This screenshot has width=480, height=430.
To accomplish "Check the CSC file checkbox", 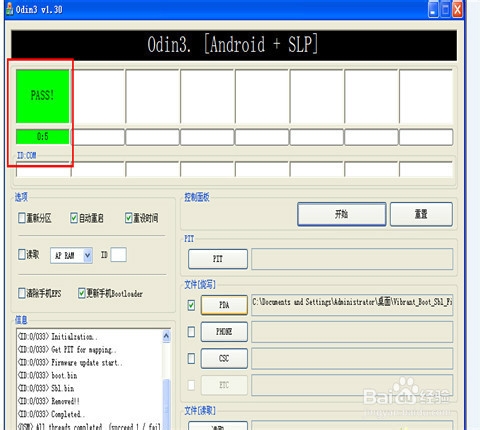I will tap(191, 358).
